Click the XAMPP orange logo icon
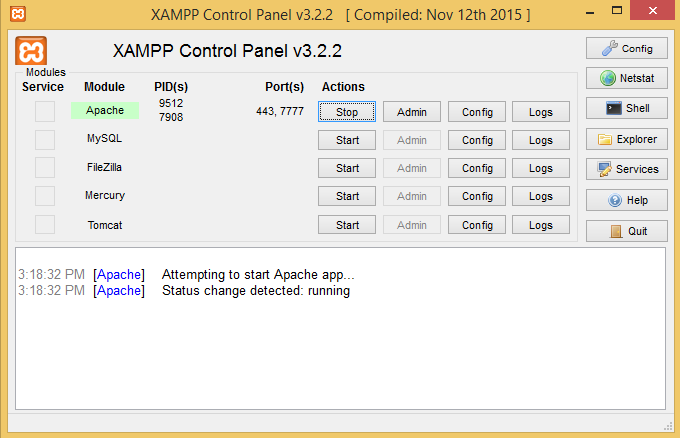Screen dimensions: 680x439 coord(32,52)
